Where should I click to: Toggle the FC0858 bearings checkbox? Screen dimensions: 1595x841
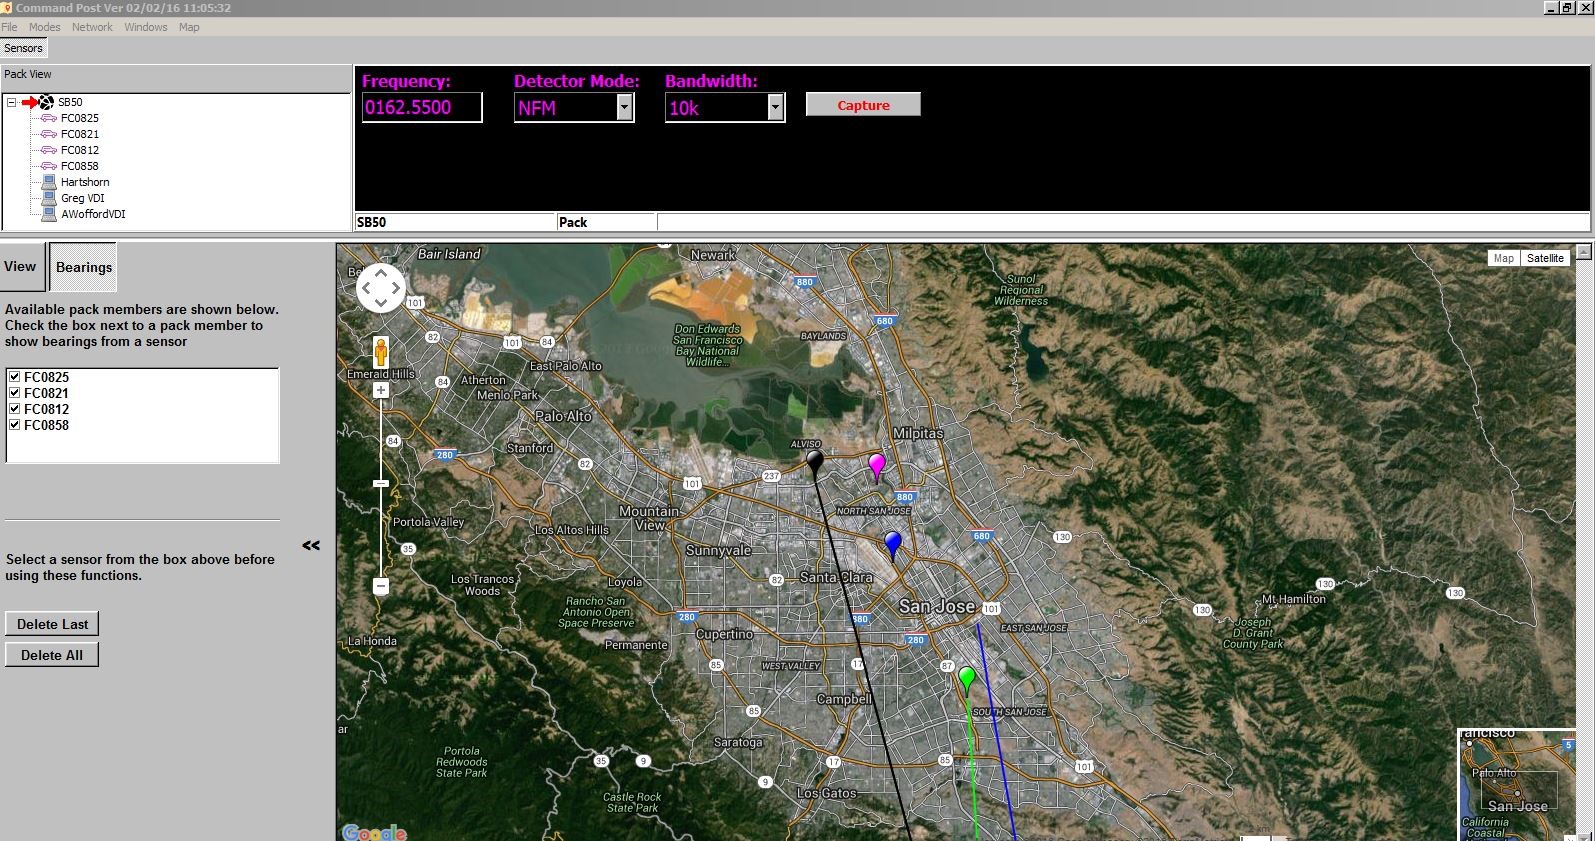pos(14,425)
